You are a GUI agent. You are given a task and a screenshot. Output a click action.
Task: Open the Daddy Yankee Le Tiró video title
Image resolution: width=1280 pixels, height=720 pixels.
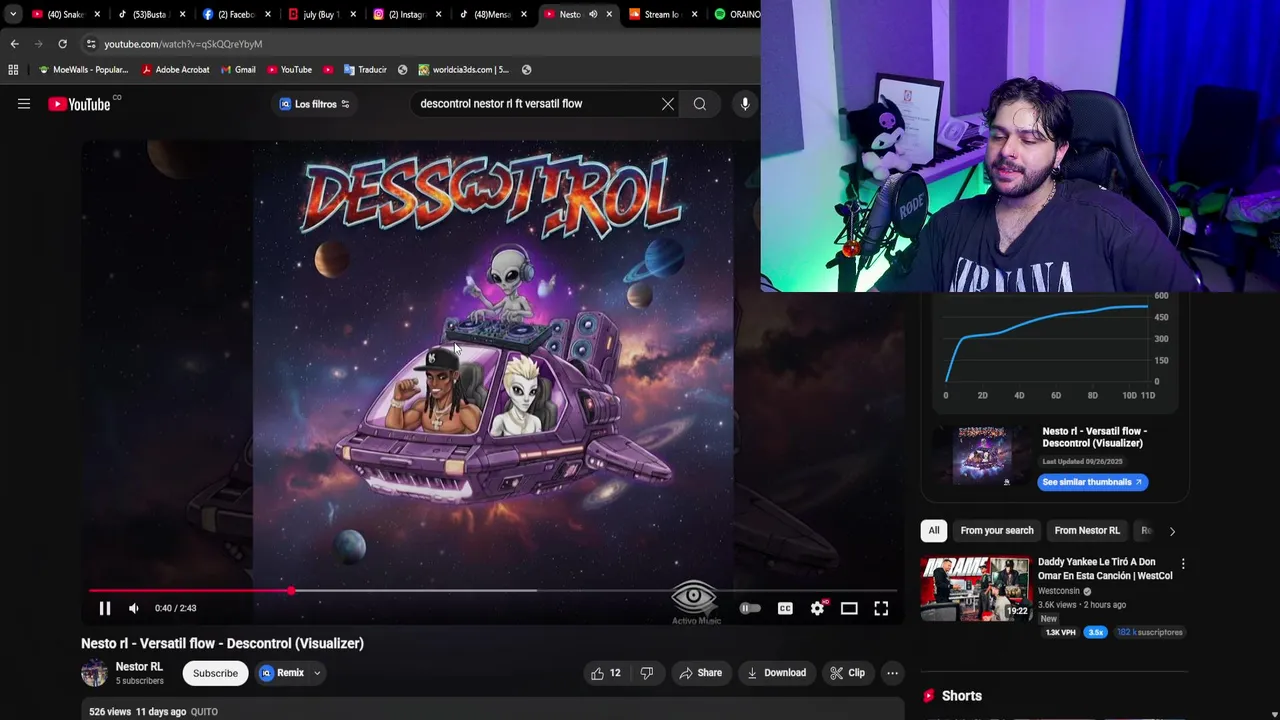1105,569
